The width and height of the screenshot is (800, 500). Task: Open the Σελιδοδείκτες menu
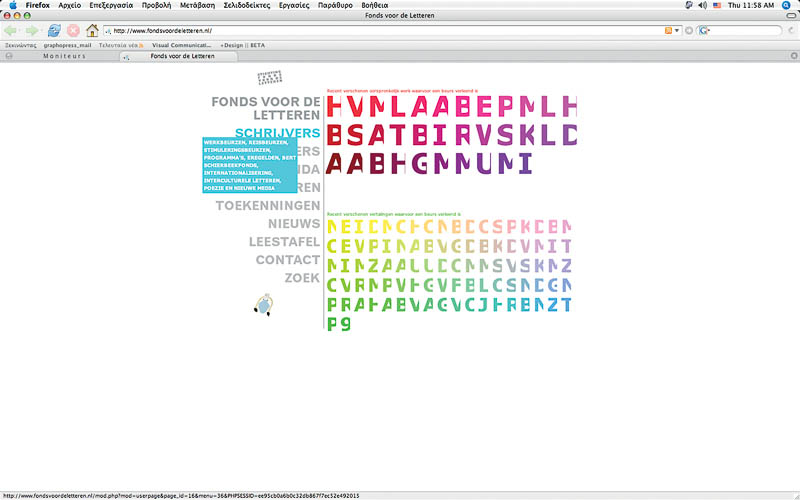coord(247,5)
